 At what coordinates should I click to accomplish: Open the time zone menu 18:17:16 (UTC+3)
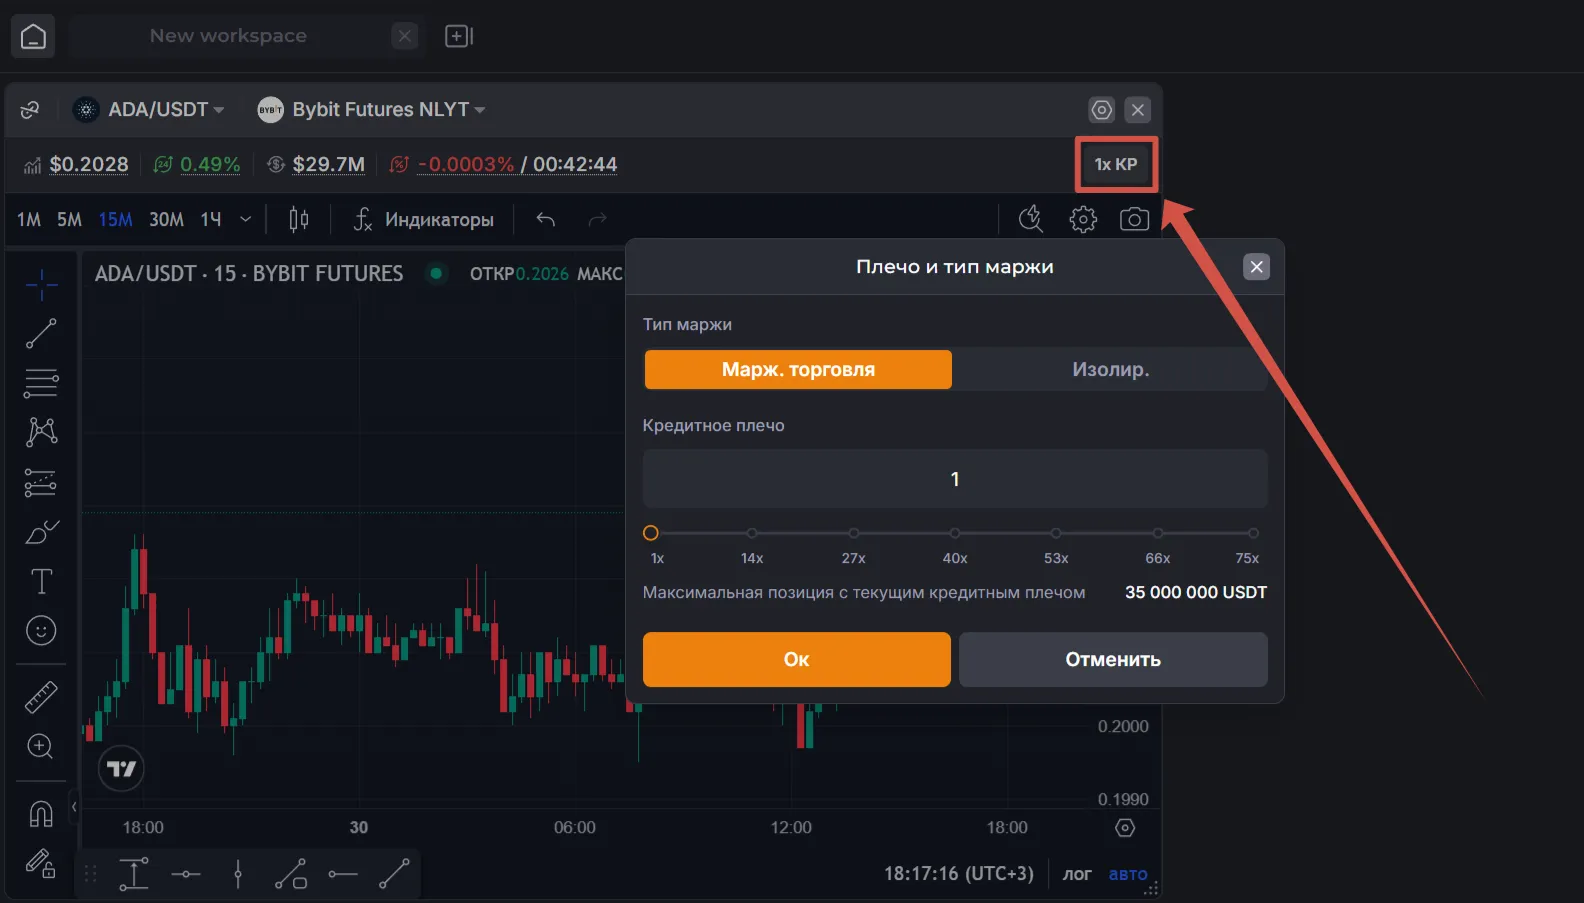[x=958, y=874]
